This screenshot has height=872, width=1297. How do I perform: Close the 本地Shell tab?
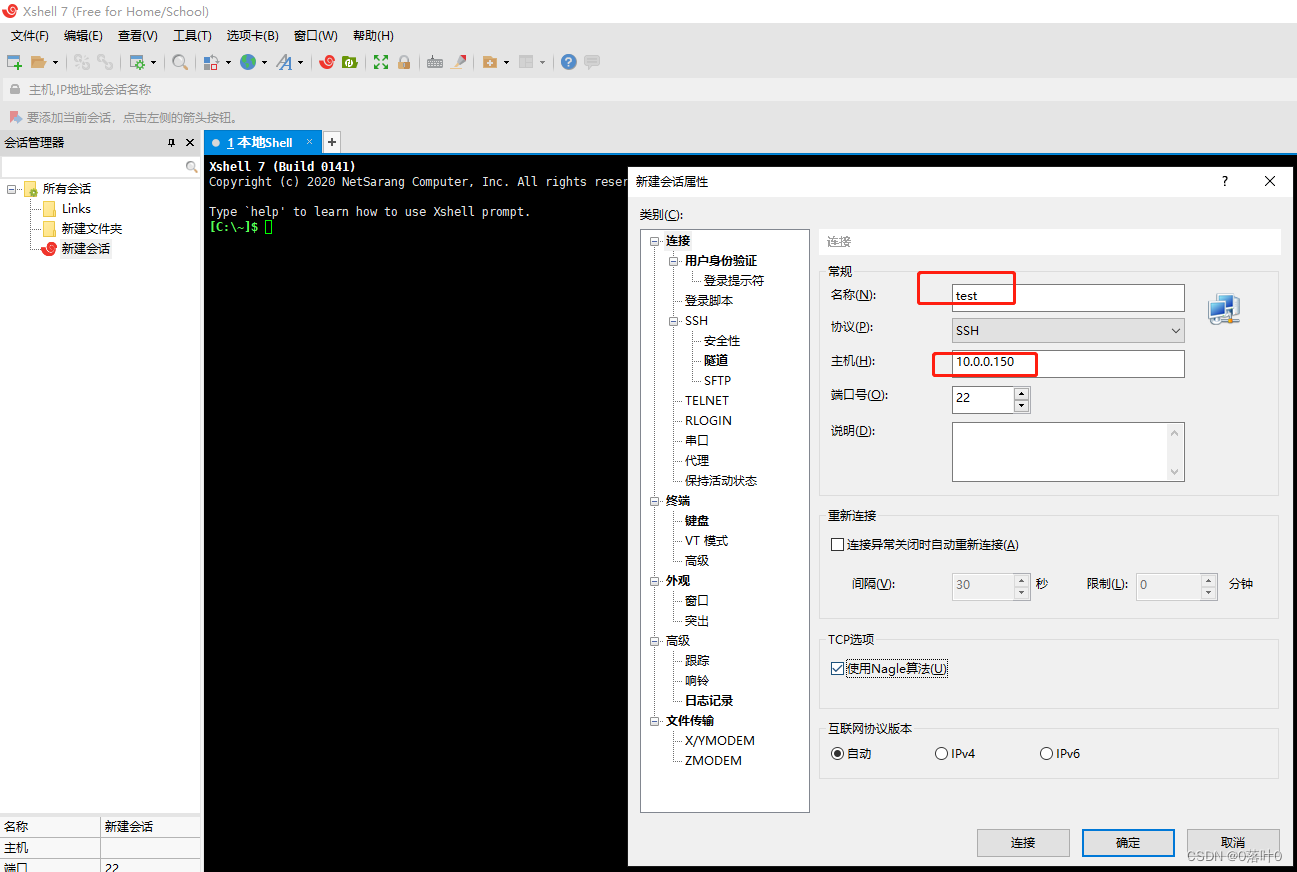(x=310, y=142)
